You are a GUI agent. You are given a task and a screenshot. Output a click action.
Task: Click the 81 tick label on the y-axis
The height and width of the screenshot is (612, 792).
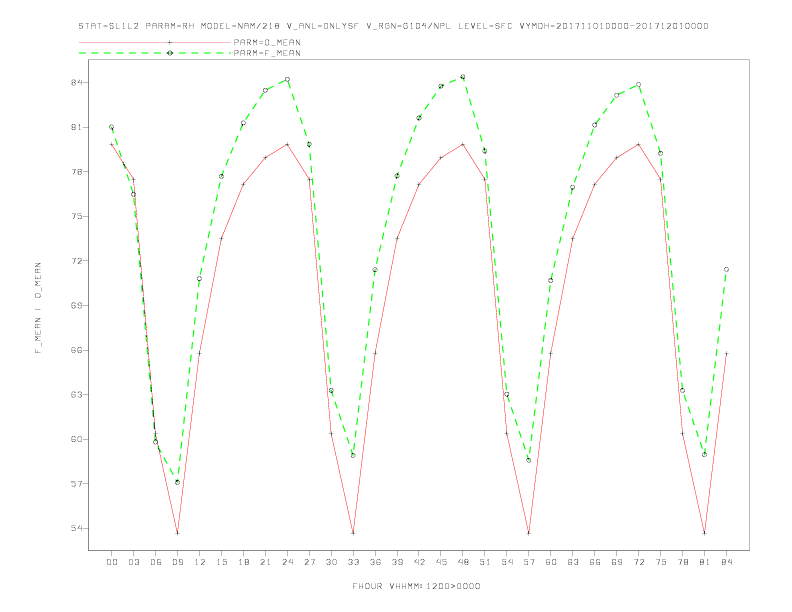[76, 127]
